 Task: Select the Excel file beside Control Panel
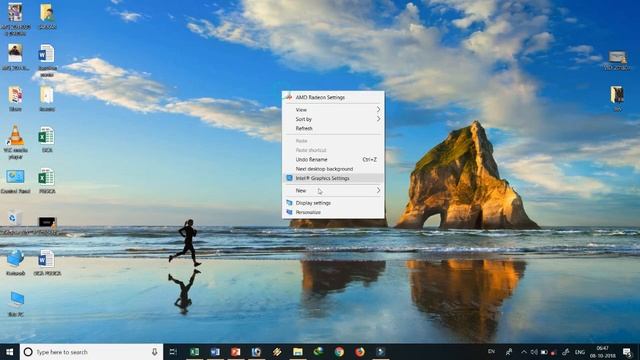coord(47,181)
